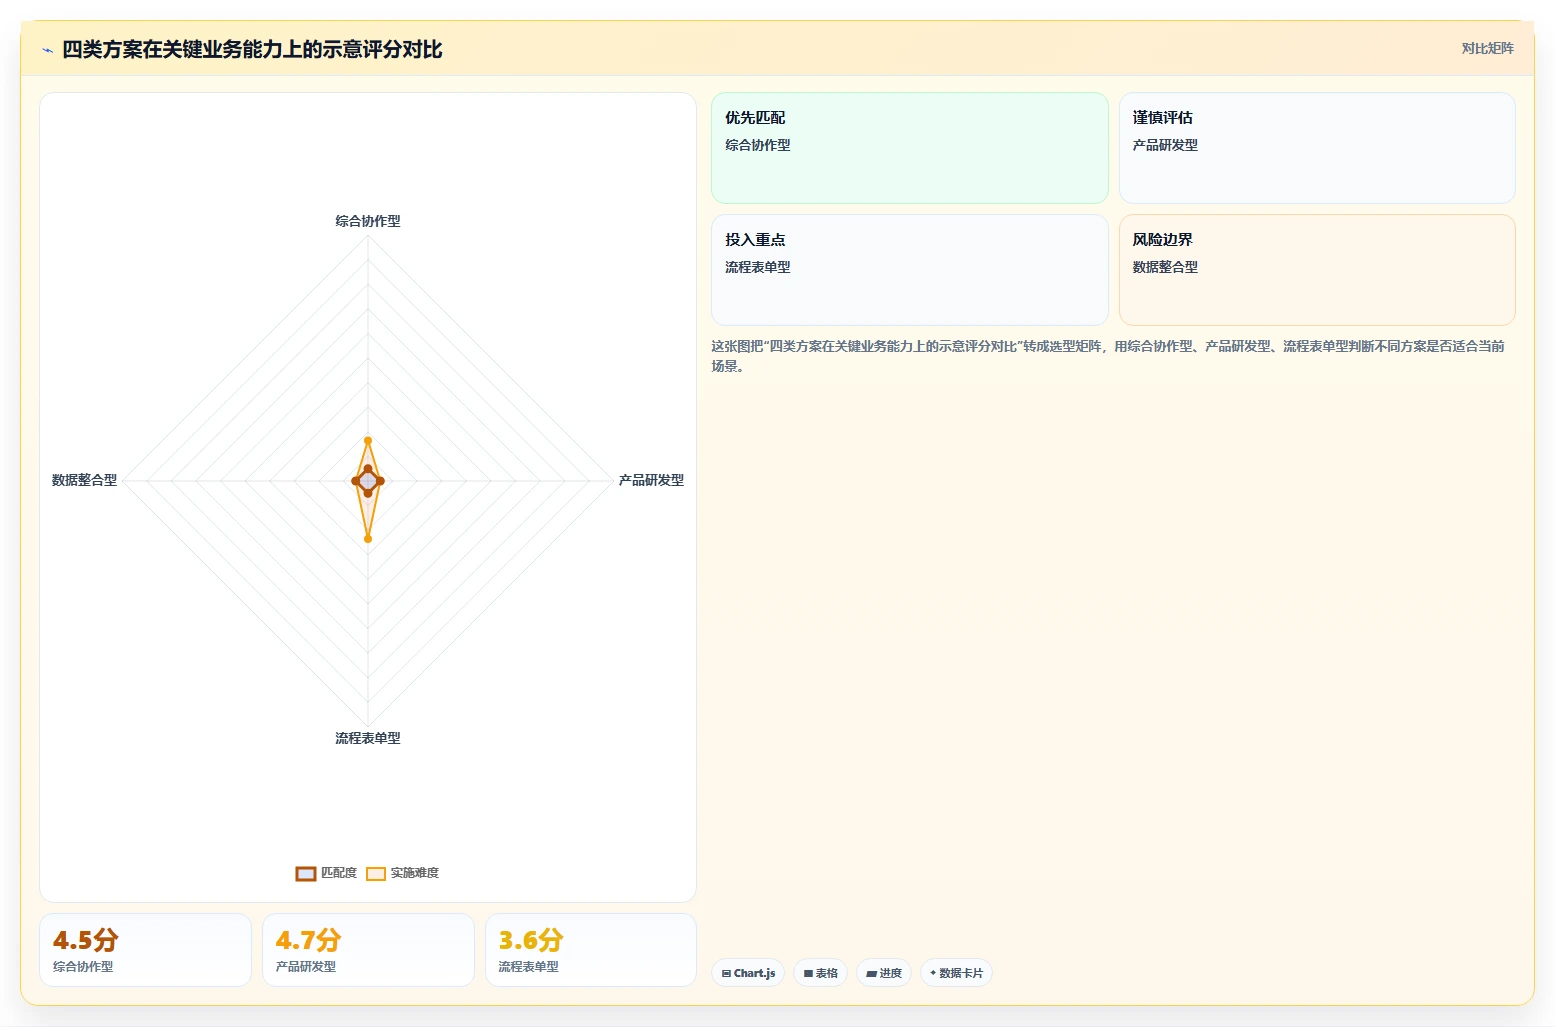This screenshot has width=1555, height=1027.
Task: Open the 投入重点 card
Action: (910, 270)
